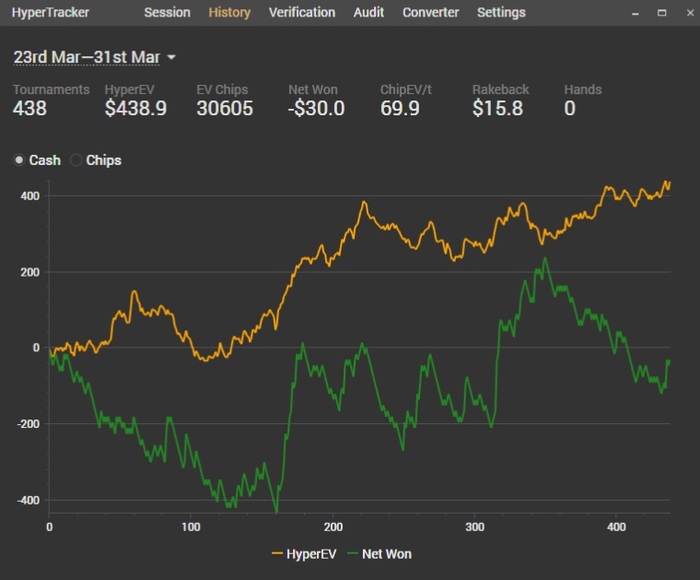700x580 pixels.
Task: Maximize the HyperTracker window
Action: coord(662,13)
